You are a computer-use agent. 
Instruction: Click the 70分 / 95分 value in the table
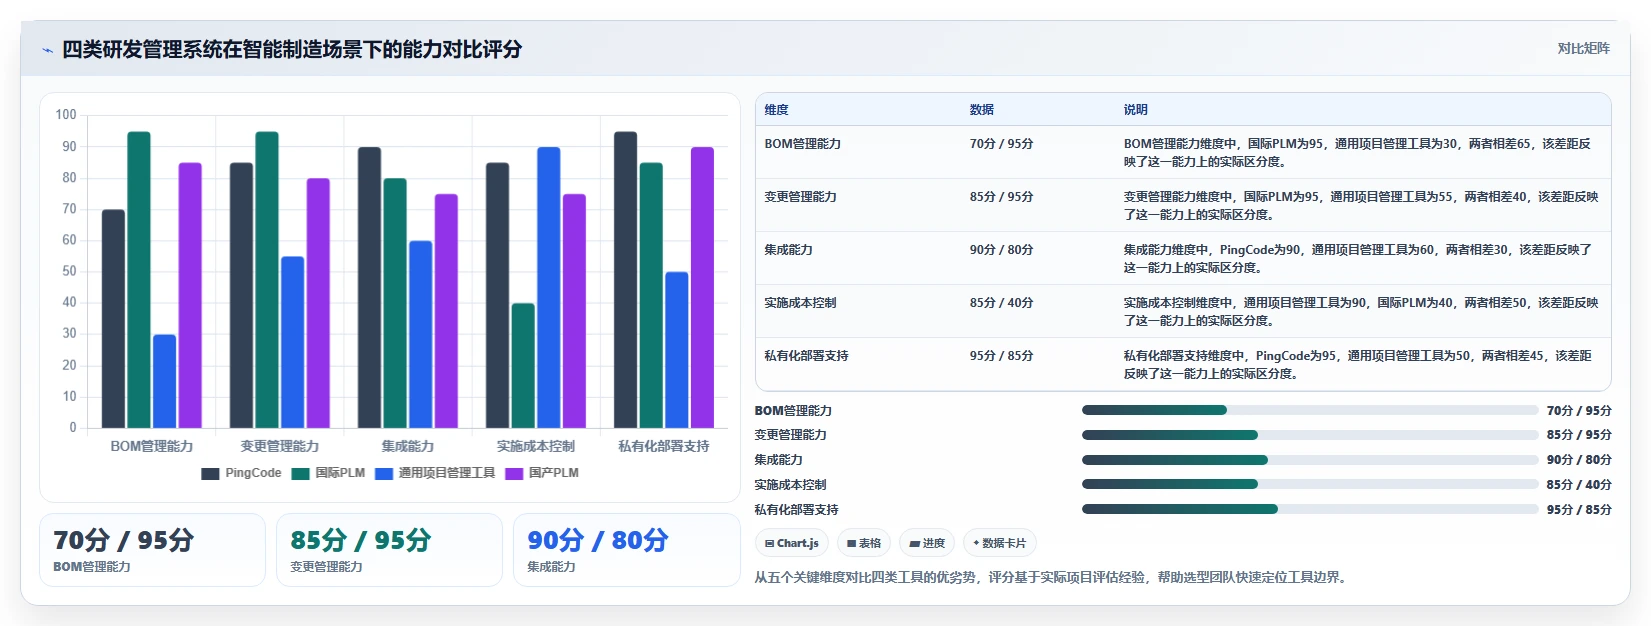1001,144
